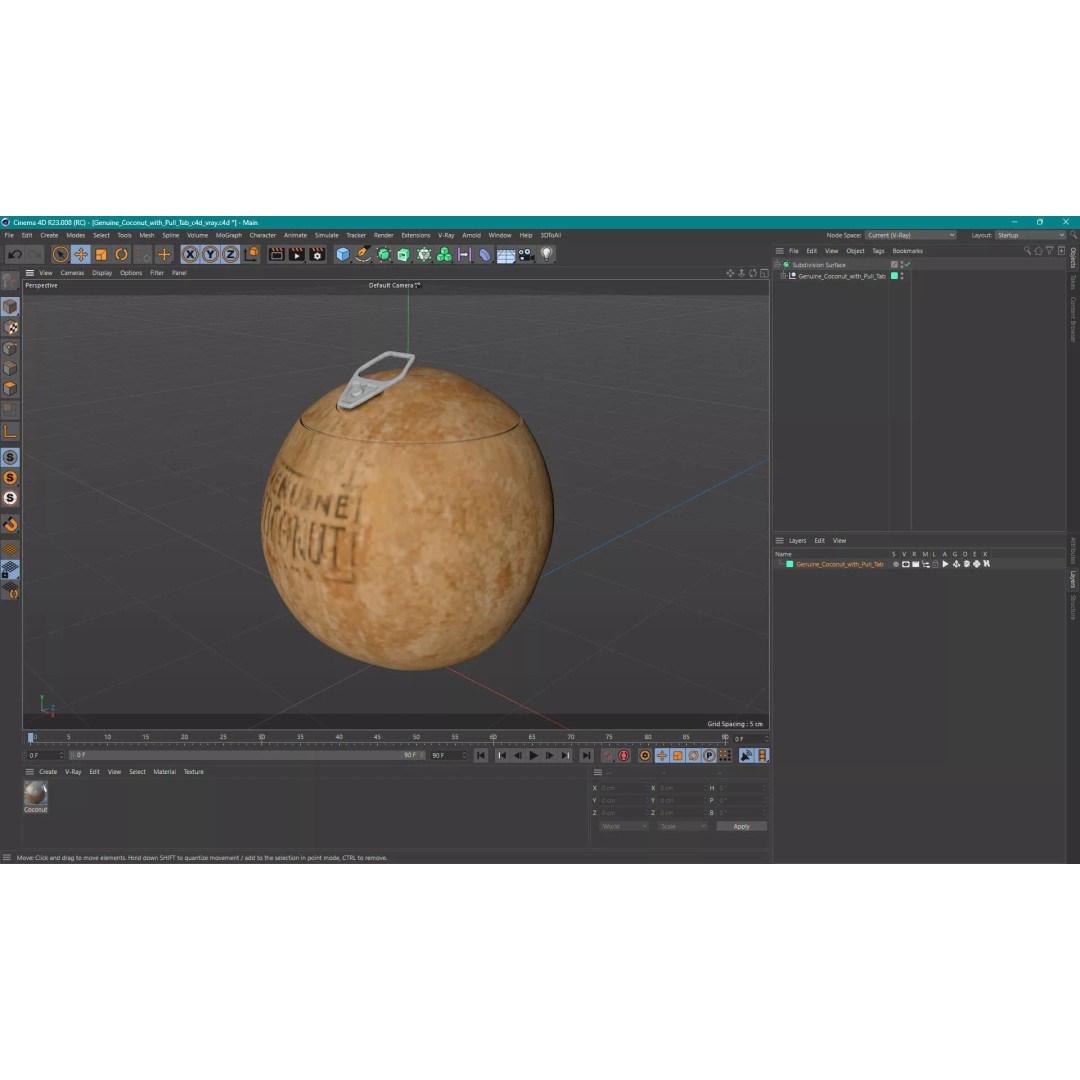Open the viewport Cameras menu
This screenshot has width=1080, height=1080.
pyautogui.click(x=72, y=273)
